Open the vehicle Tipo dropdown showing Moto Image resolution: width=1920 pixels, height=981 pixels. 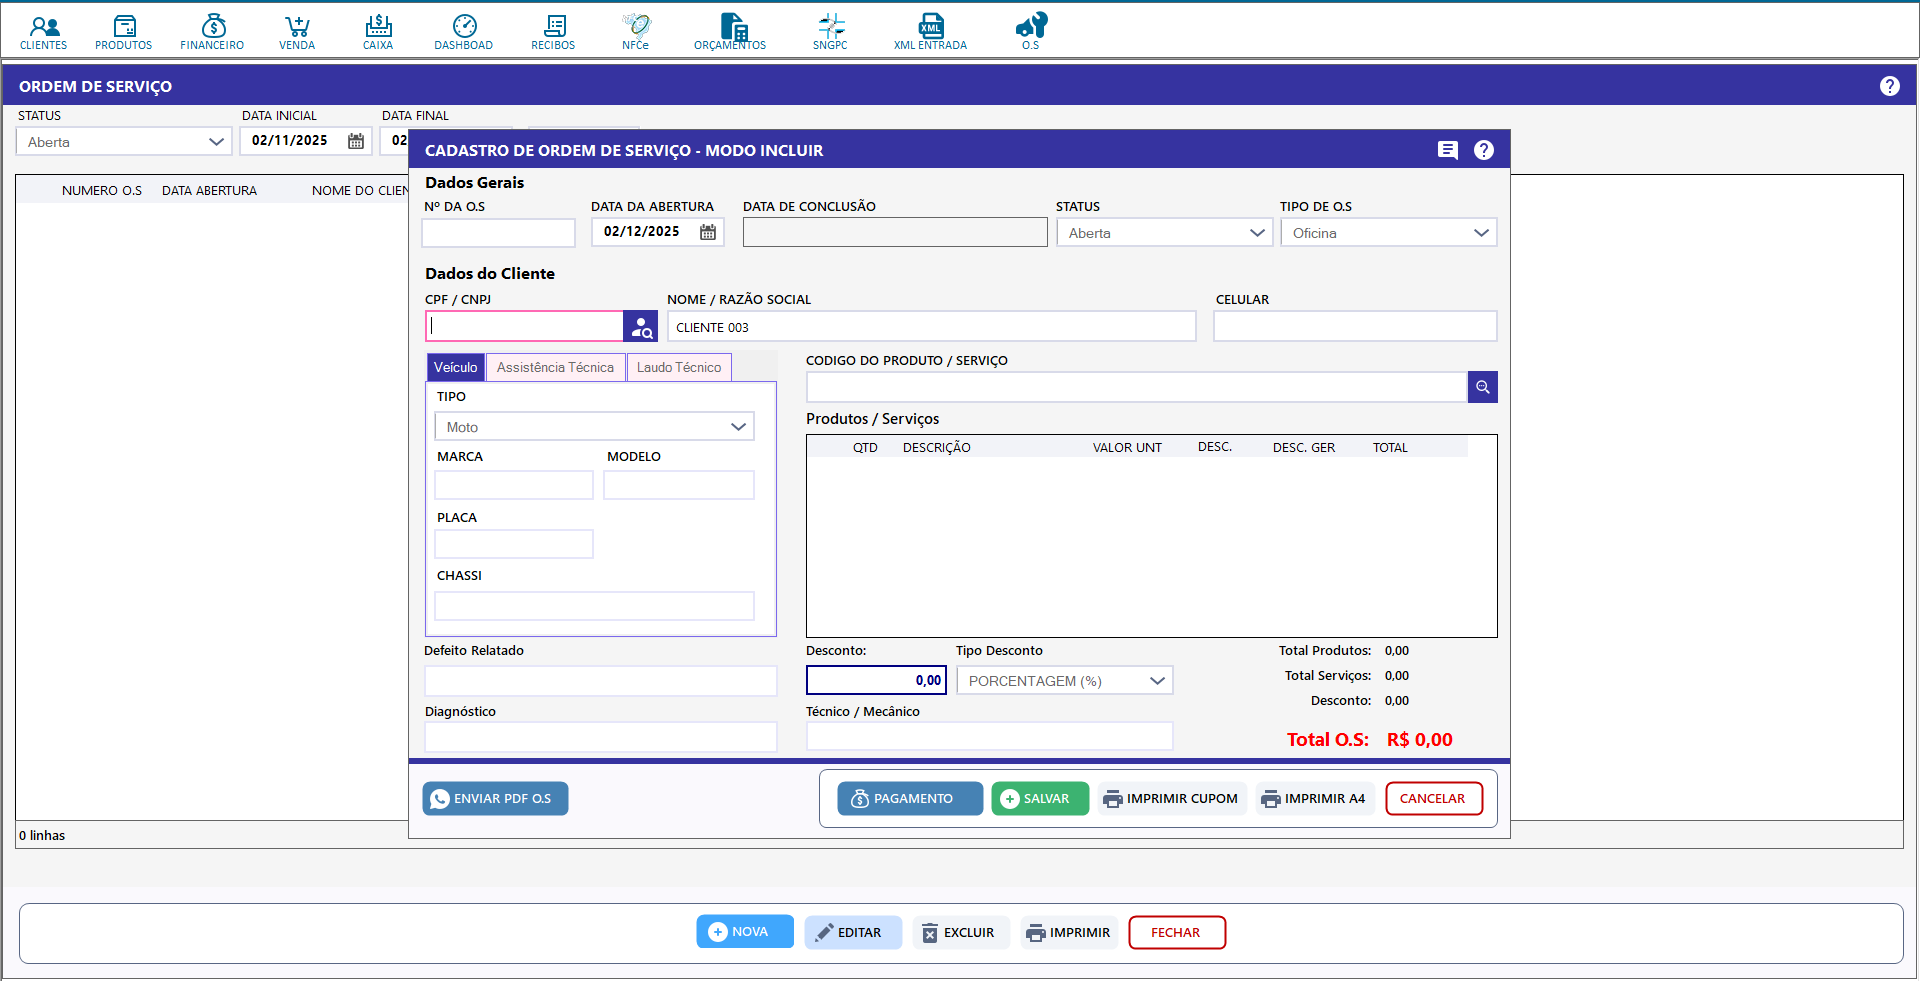click(594, 427)
